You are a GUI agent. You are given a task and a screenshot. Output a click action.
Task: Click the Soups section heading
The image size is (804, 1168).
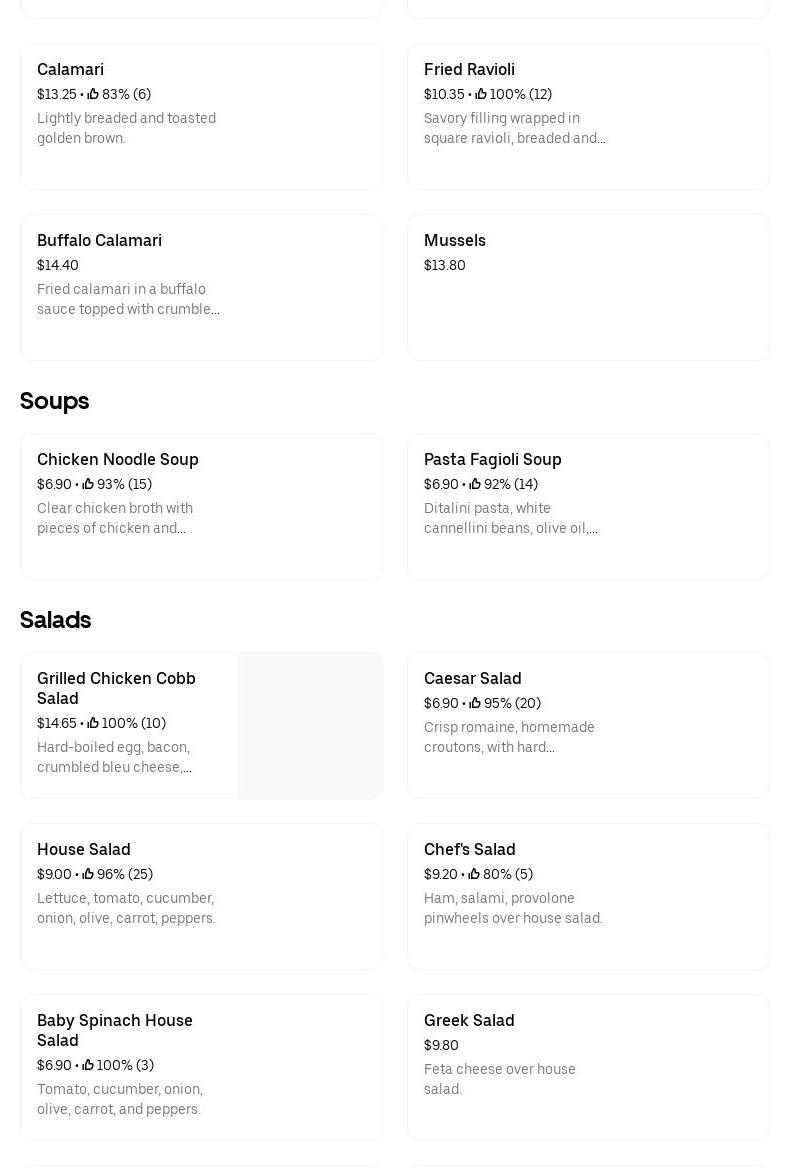[55, 401]
